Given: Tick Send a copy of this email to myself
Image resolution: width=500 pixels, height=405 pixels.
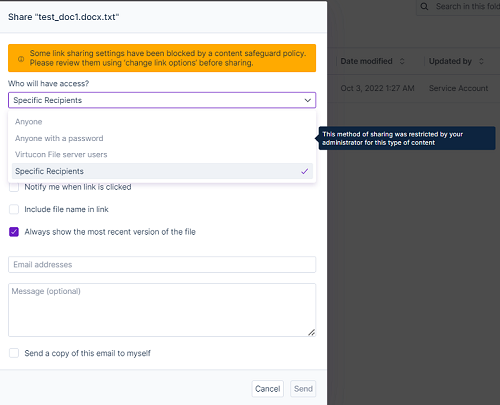Looking at the screenshot, I should tap(14, 353).
